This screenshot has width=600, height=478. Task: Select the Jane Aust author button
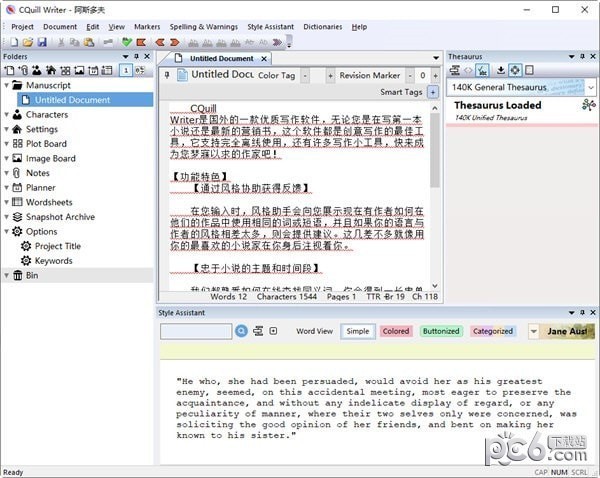(x=567, y=331)
